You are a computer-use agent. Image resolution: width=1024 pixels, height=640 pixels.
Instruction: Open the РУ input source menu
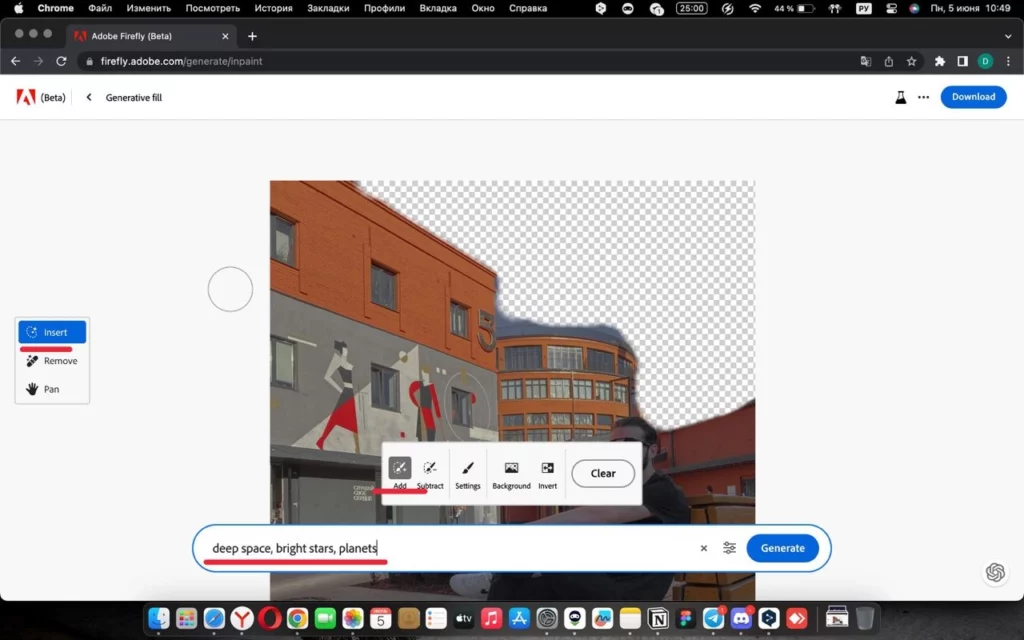pyautogui.click(x=862, y=8)
